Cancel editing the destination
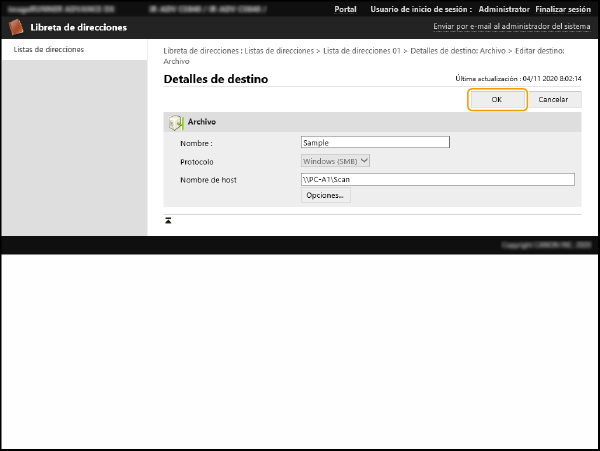The width and height of the screenshot is (600, 451). point(553,100)
